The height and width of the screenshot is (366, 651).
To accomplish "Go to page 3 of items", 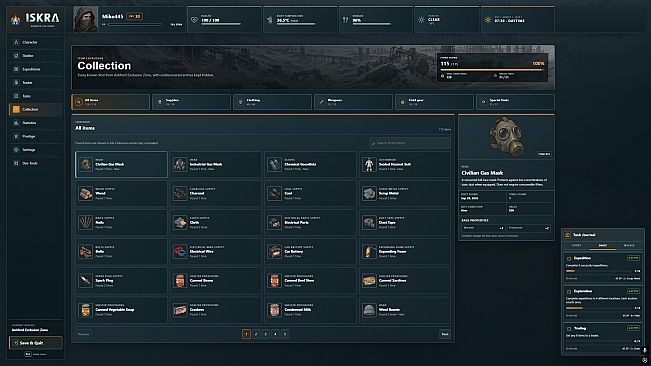I will click(x=266, y=334).
